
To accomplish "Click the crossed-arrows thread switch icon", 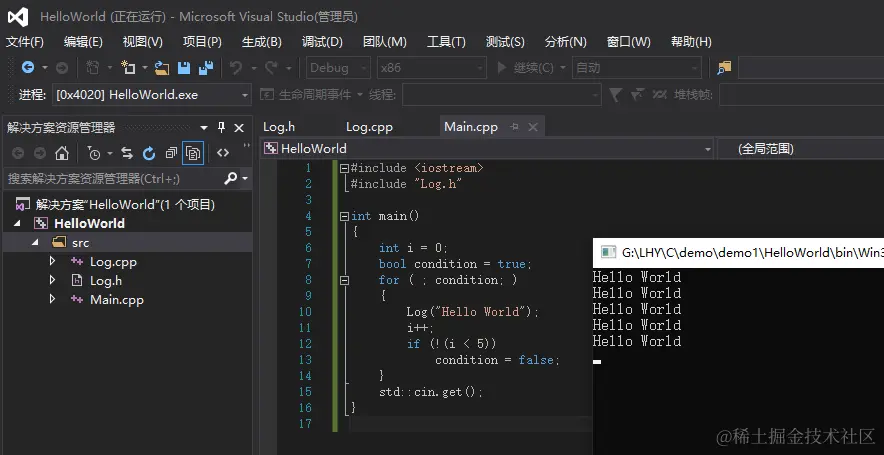I will pyautogui.click(x=660, y=95).
